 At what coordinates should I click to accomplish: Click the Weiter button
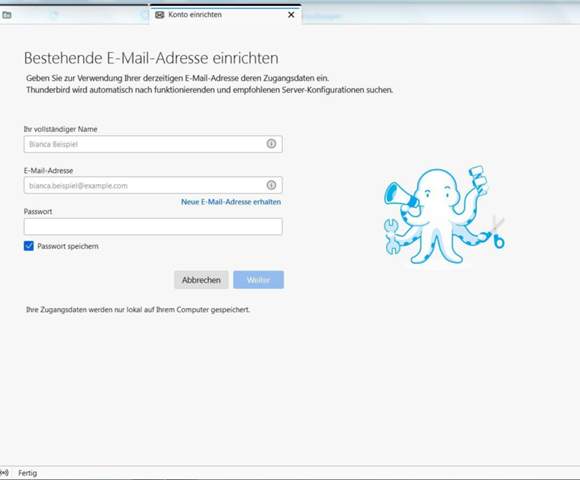258,280
